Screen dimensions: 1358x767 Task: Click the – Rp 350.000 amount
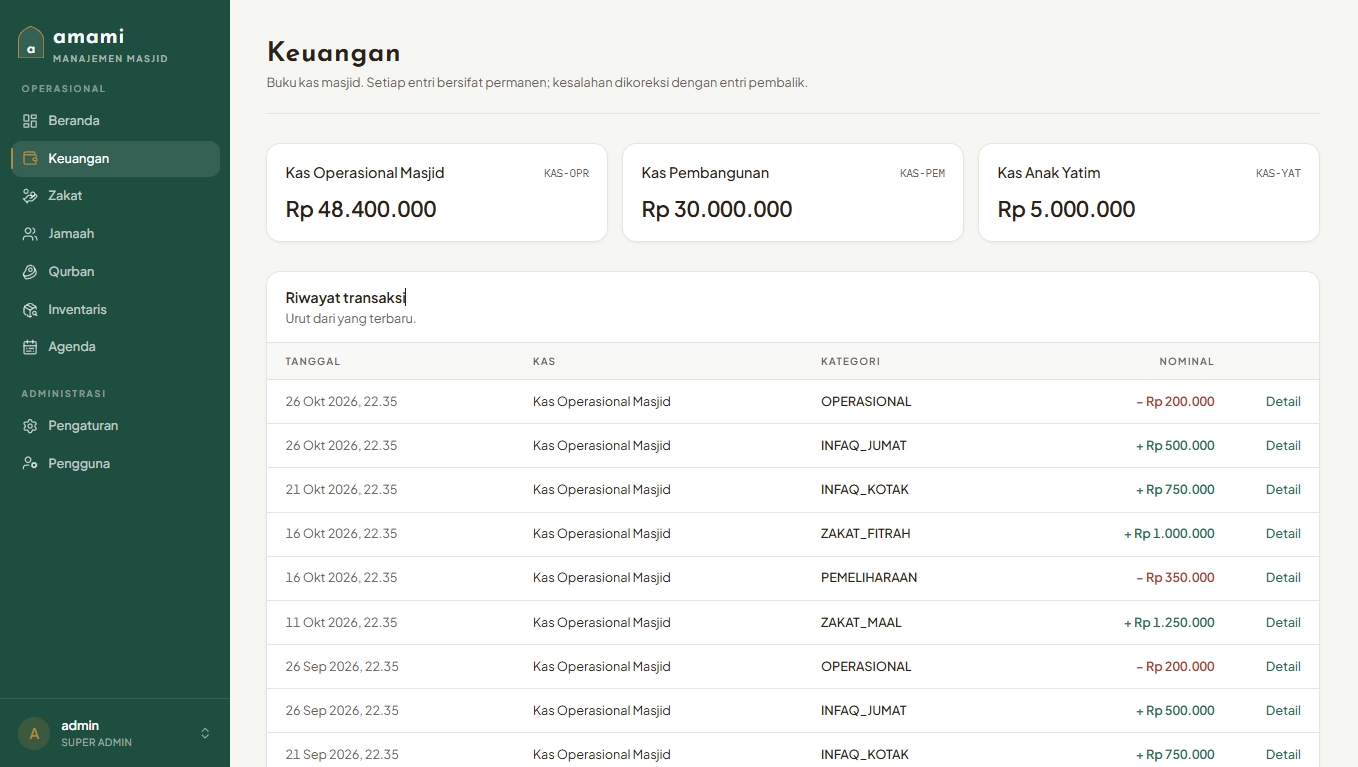[x=1175, y=578]
